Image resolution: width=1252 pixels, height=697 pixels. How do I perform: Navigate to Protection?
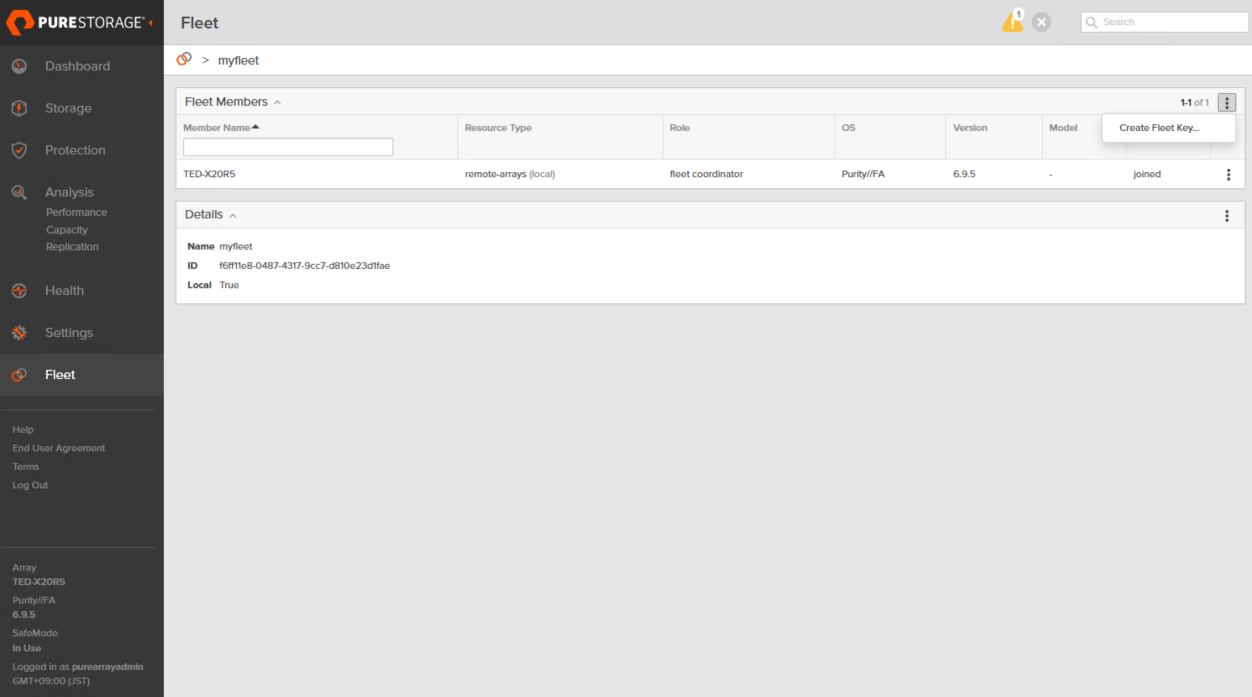(x=75, y=150)
